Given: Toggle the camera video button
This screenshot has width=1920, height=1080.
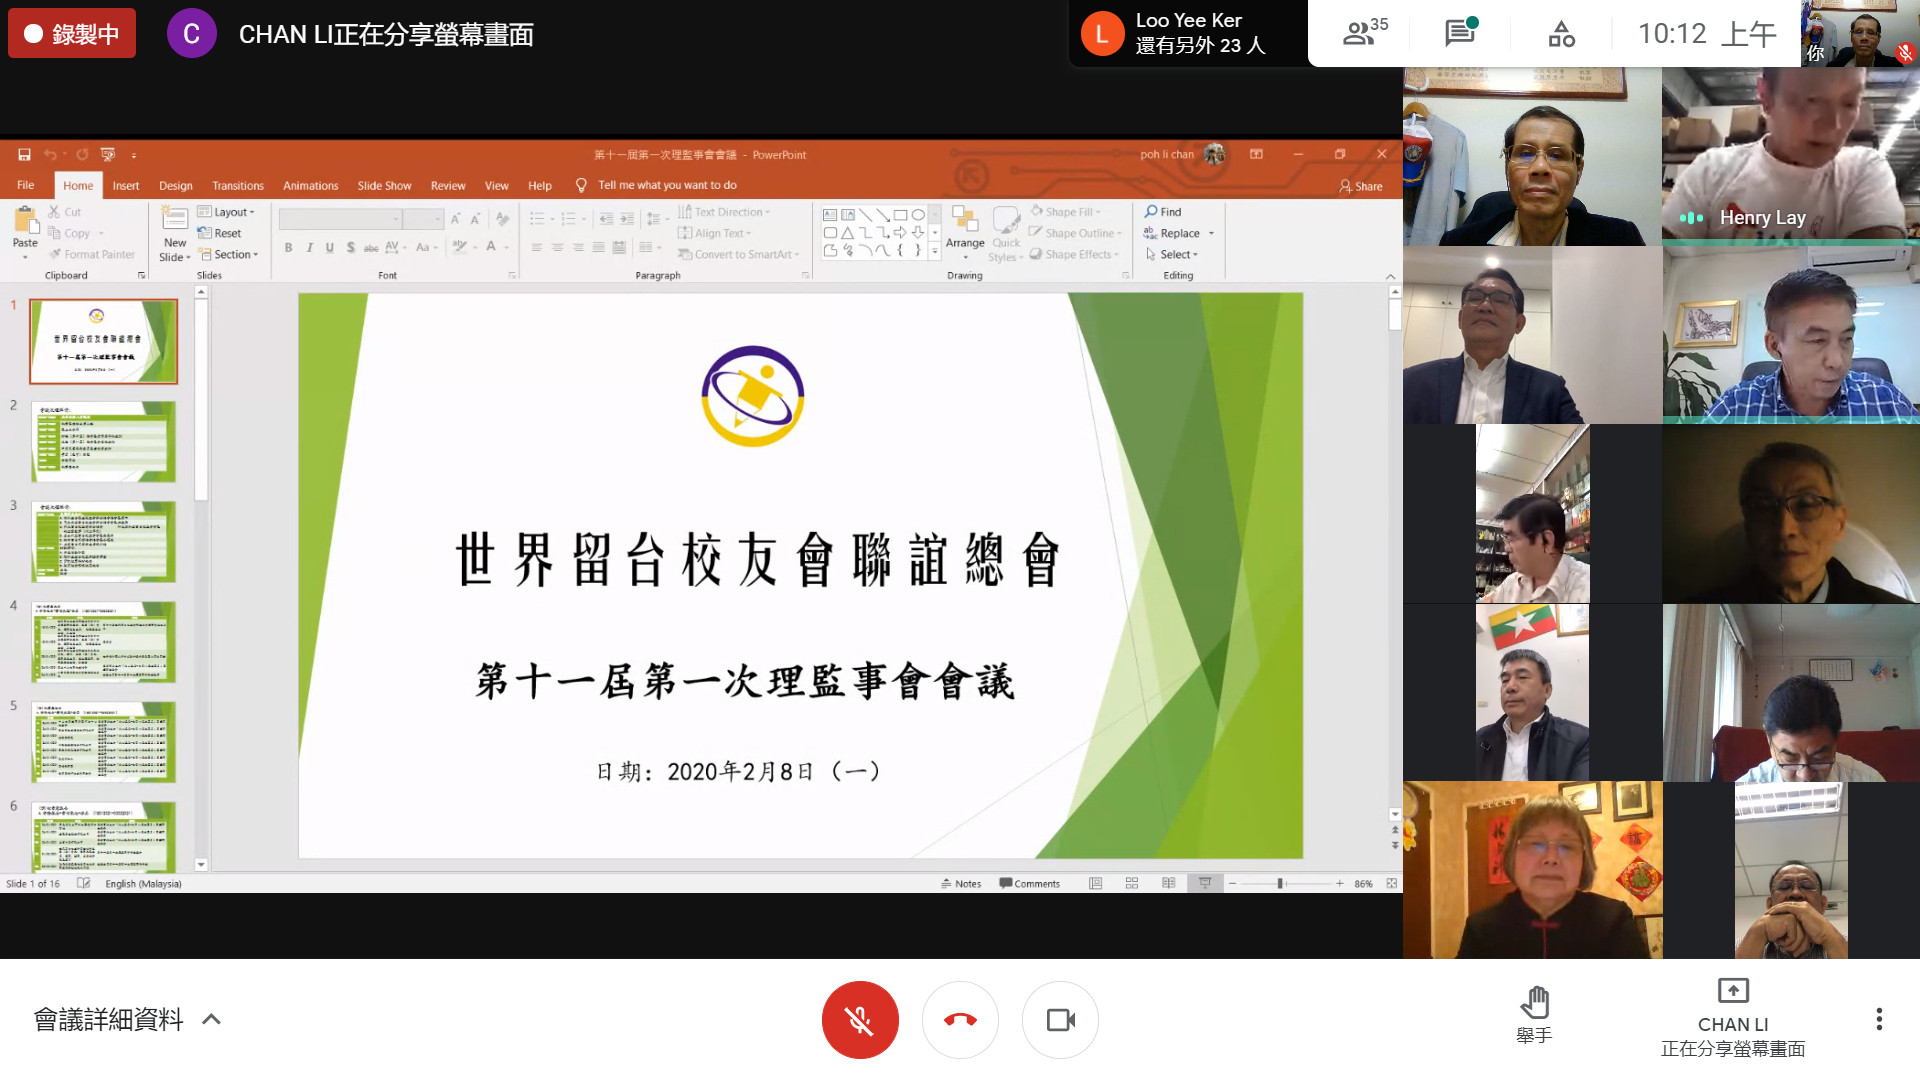Looking at the screenshot, I should pyautogui.click(x=1060, y=1020).
